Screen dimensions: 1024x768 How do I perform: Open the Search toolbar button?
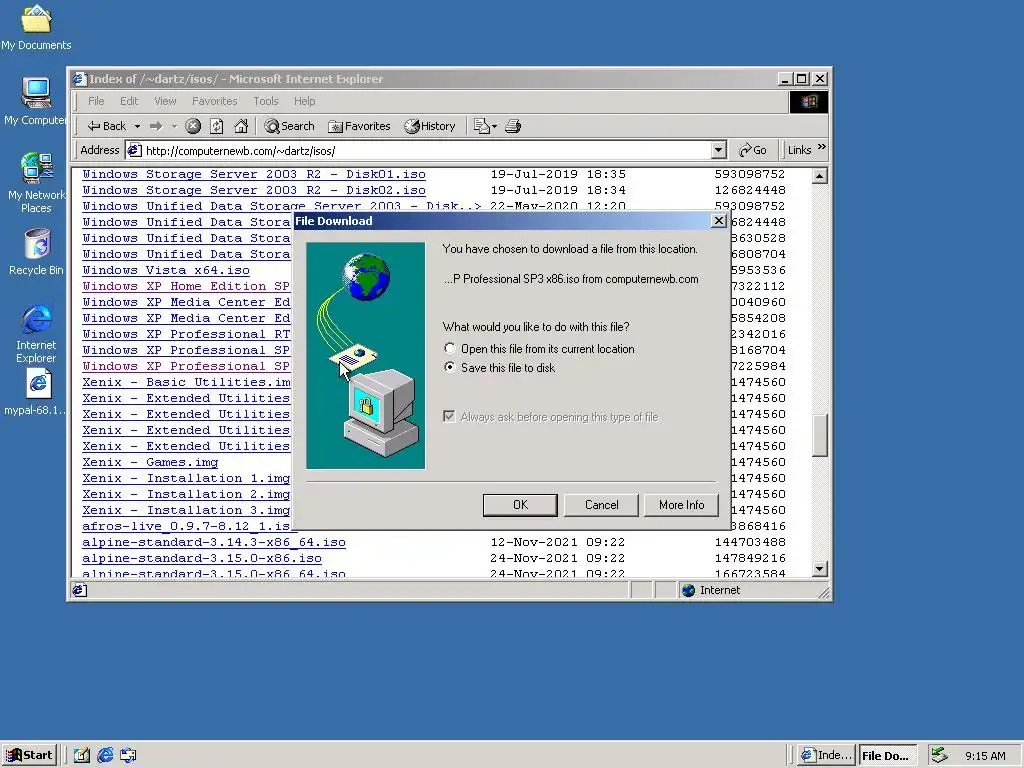tap(289, 126)
